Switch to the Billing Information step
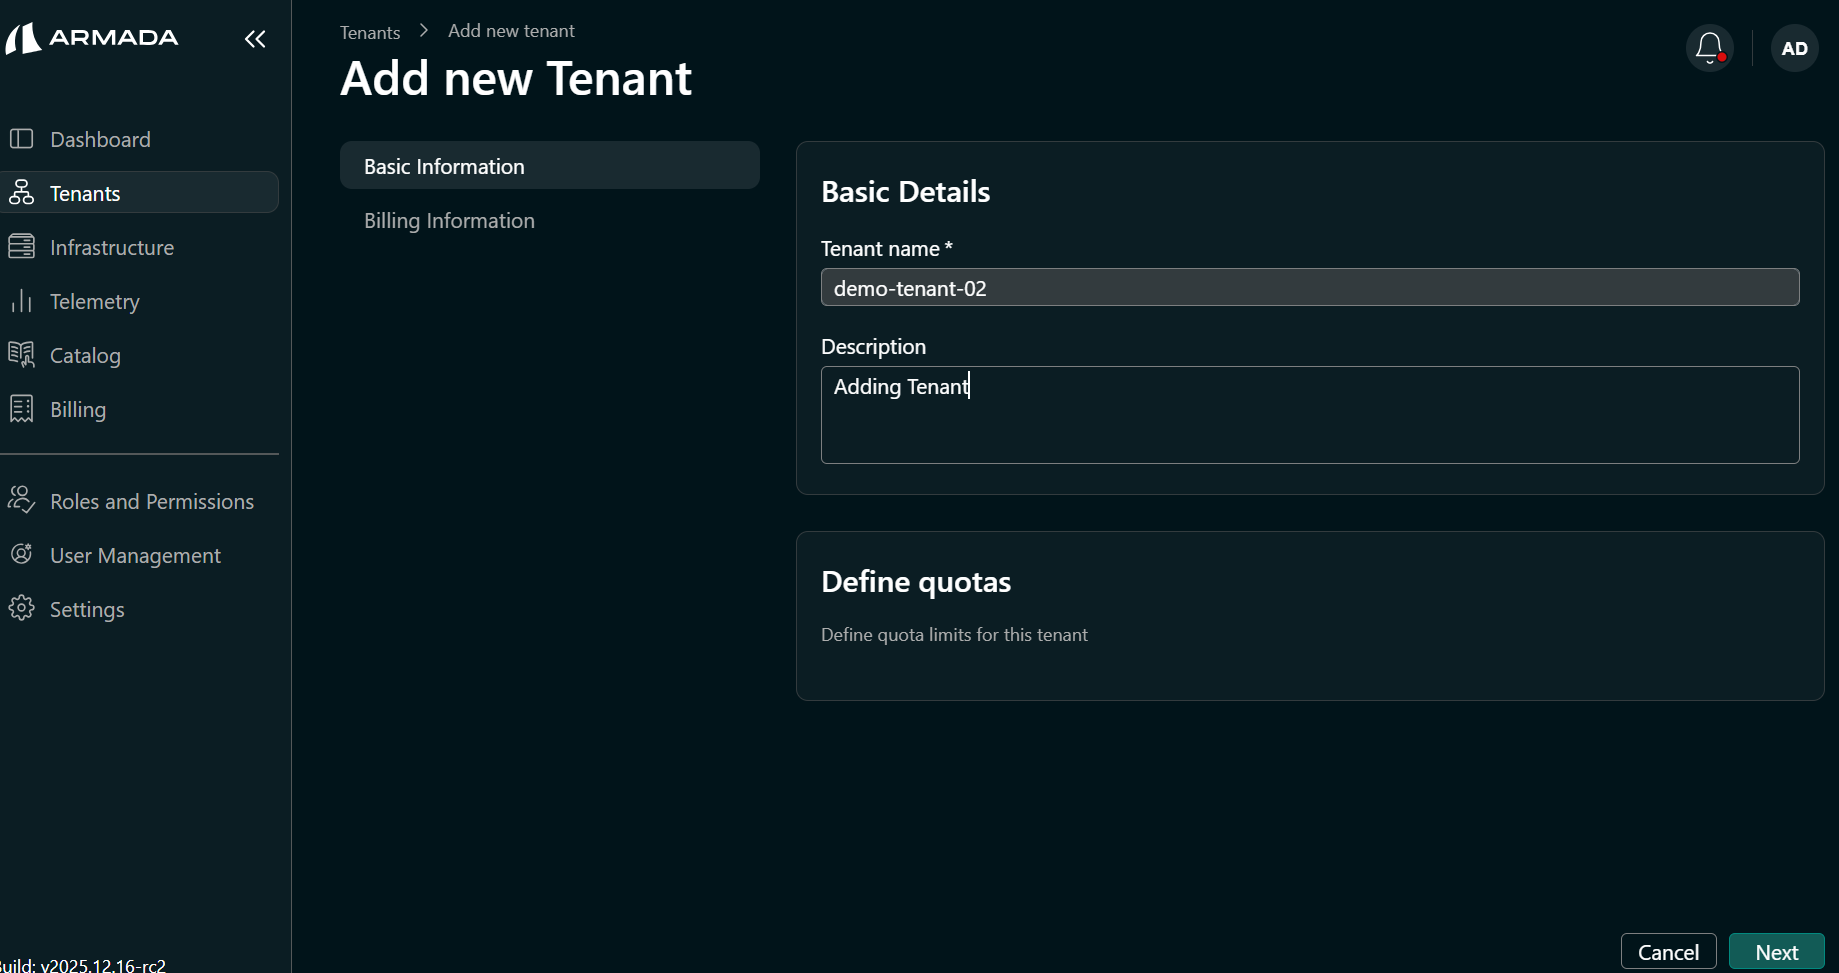This screenshot has height=973, width=1839. coord(449,220)
